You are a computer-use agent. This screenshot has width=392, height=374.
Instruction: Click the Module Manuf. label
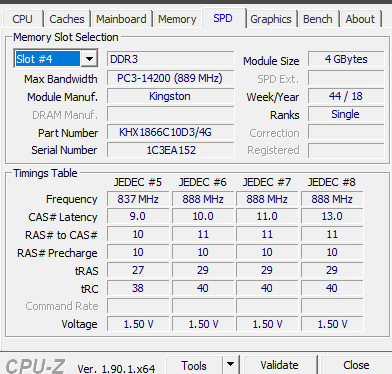(63, 97)
